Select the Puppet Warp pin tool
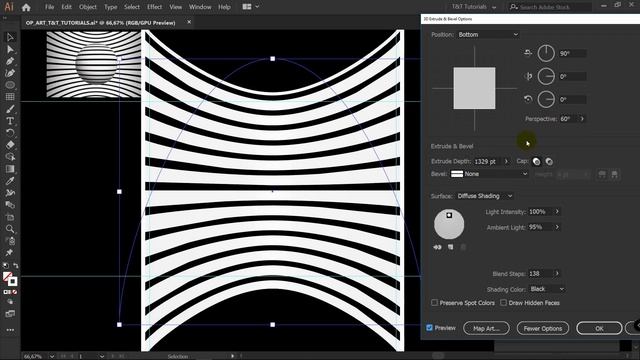The width and height of the screenshot is (640, 360). pos(10,253)
